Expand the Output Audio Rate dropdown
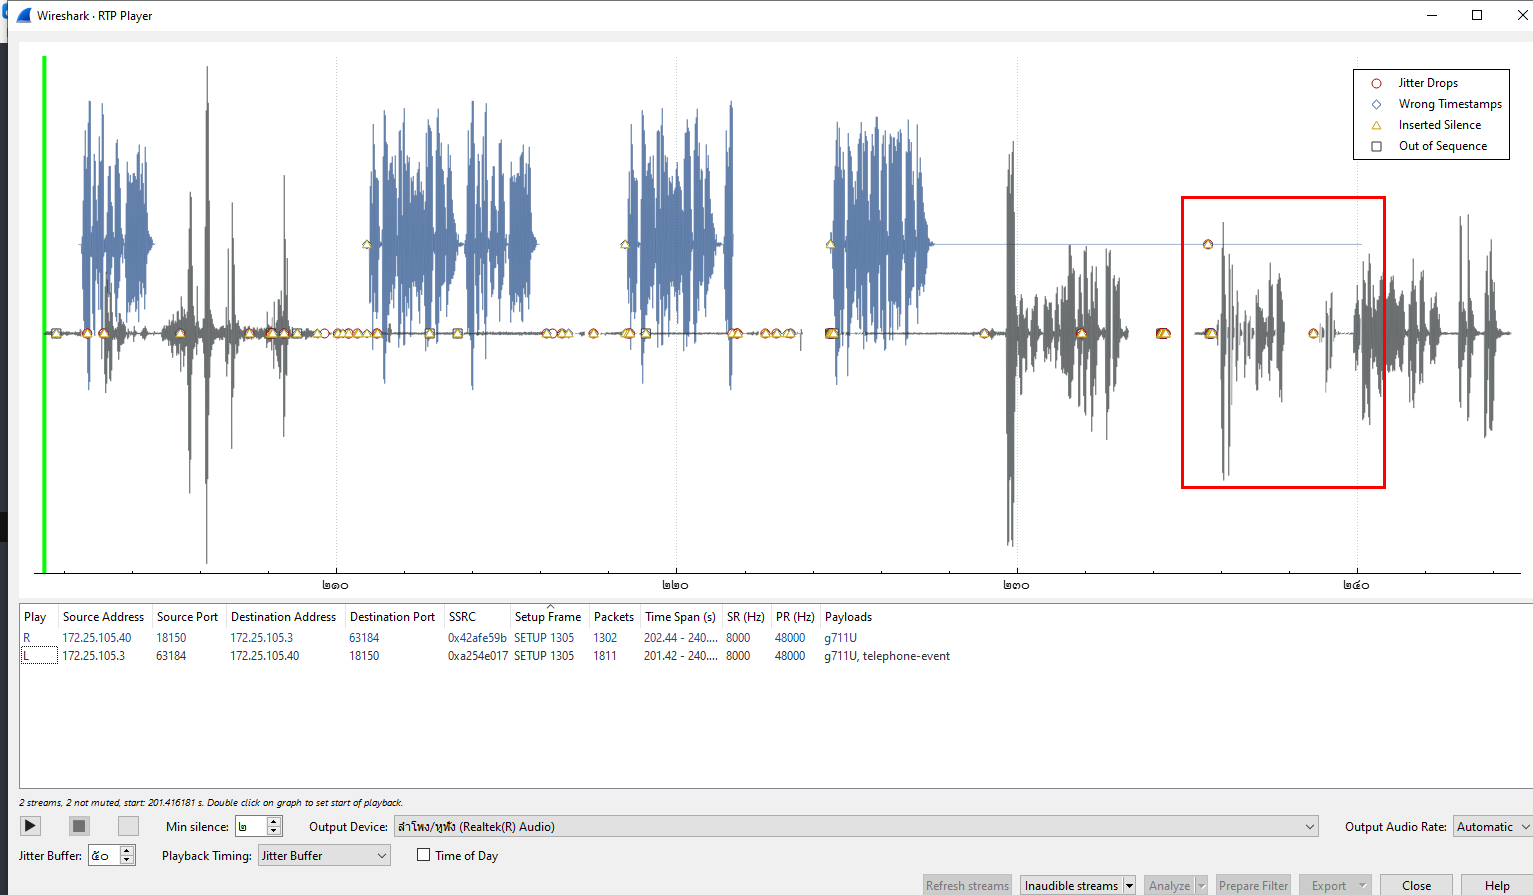The height and width of the screenshot is (895, 1533). pos(1492,827)
